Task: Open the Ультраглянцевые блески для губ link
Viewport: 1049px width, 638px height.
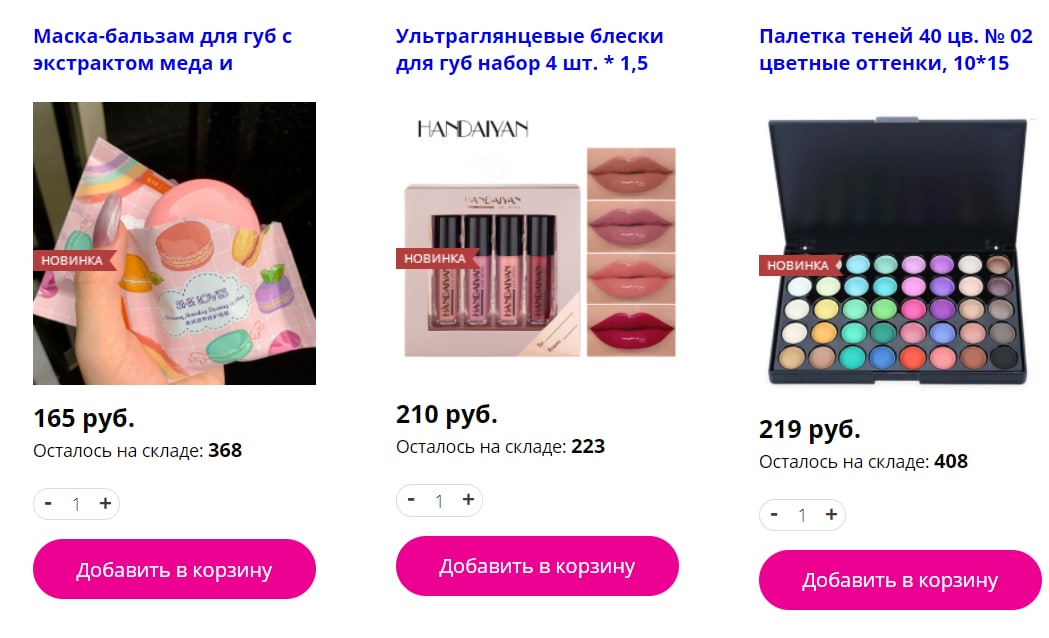Action: [529, 49]
